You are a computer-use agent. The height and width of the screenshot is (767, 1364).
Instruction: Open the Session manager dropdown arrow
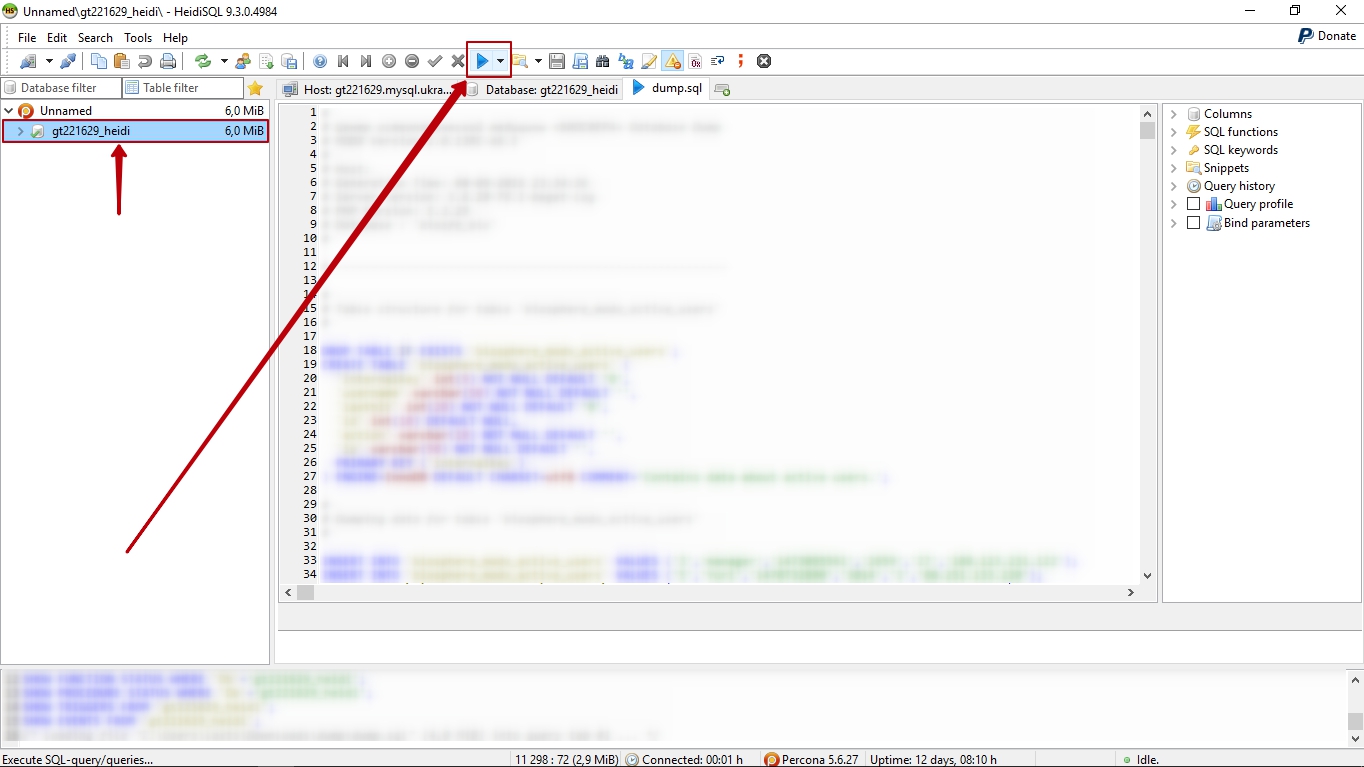[x=48, y=61]
